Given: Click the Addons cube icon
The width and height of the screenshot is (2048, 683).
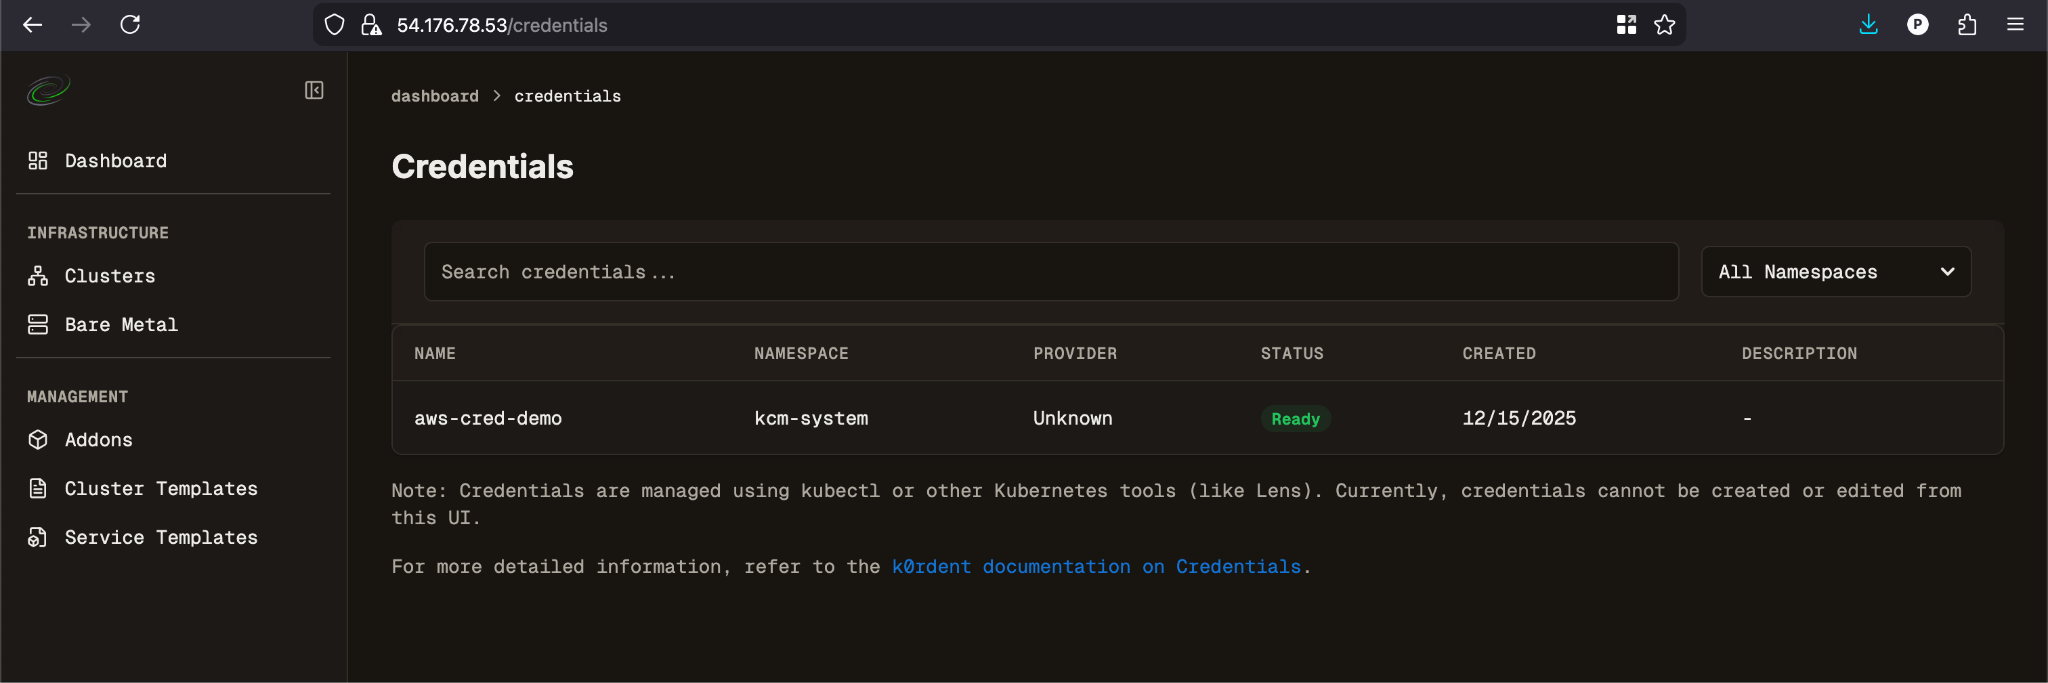Looking at the screenshot, I should point(38,440).
